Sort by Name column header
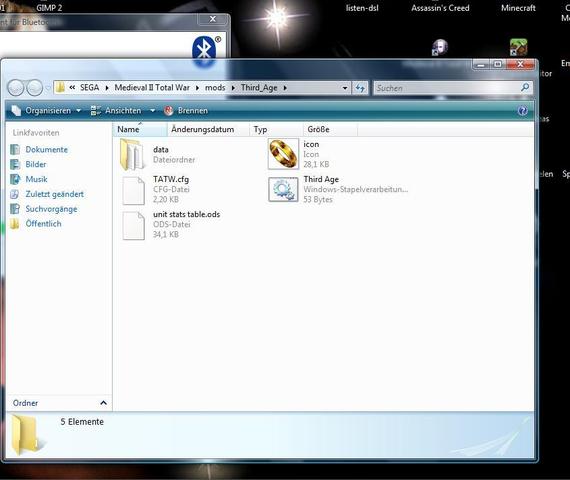Screen dimensions: 570x480 [x=140, y=129]
